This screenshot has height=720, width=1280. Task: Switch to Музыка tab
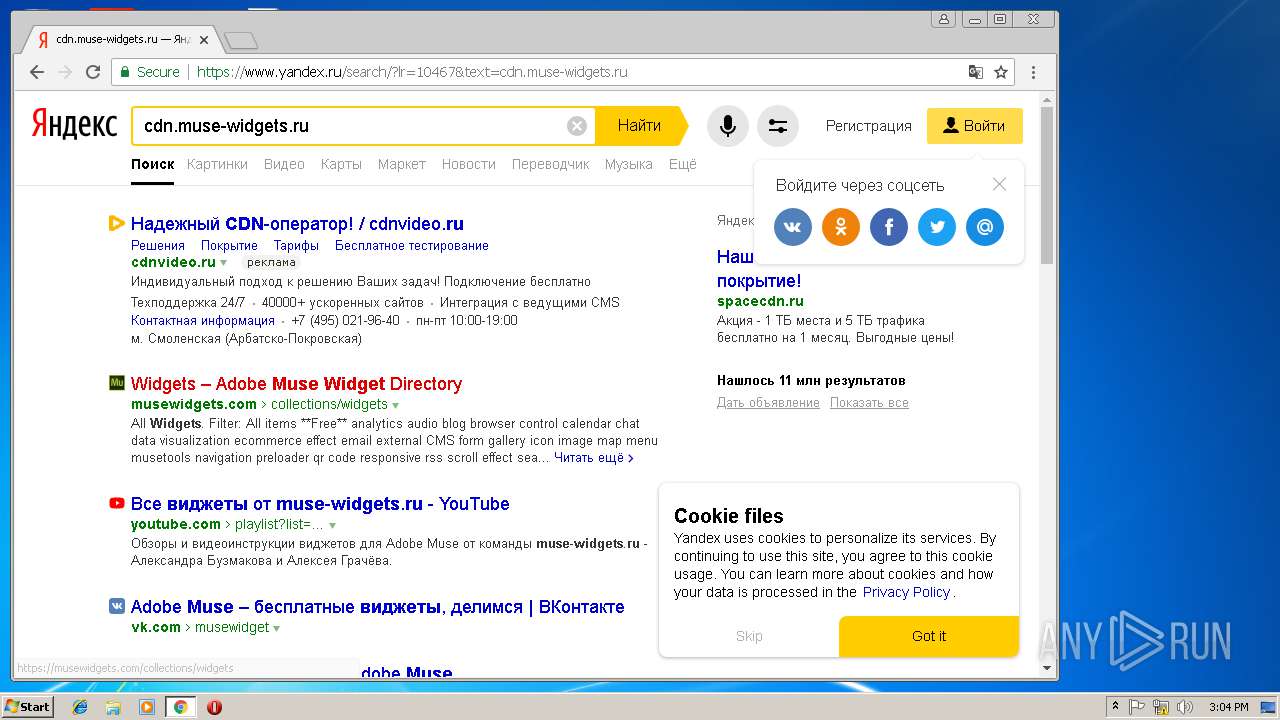tap(629, 164)
